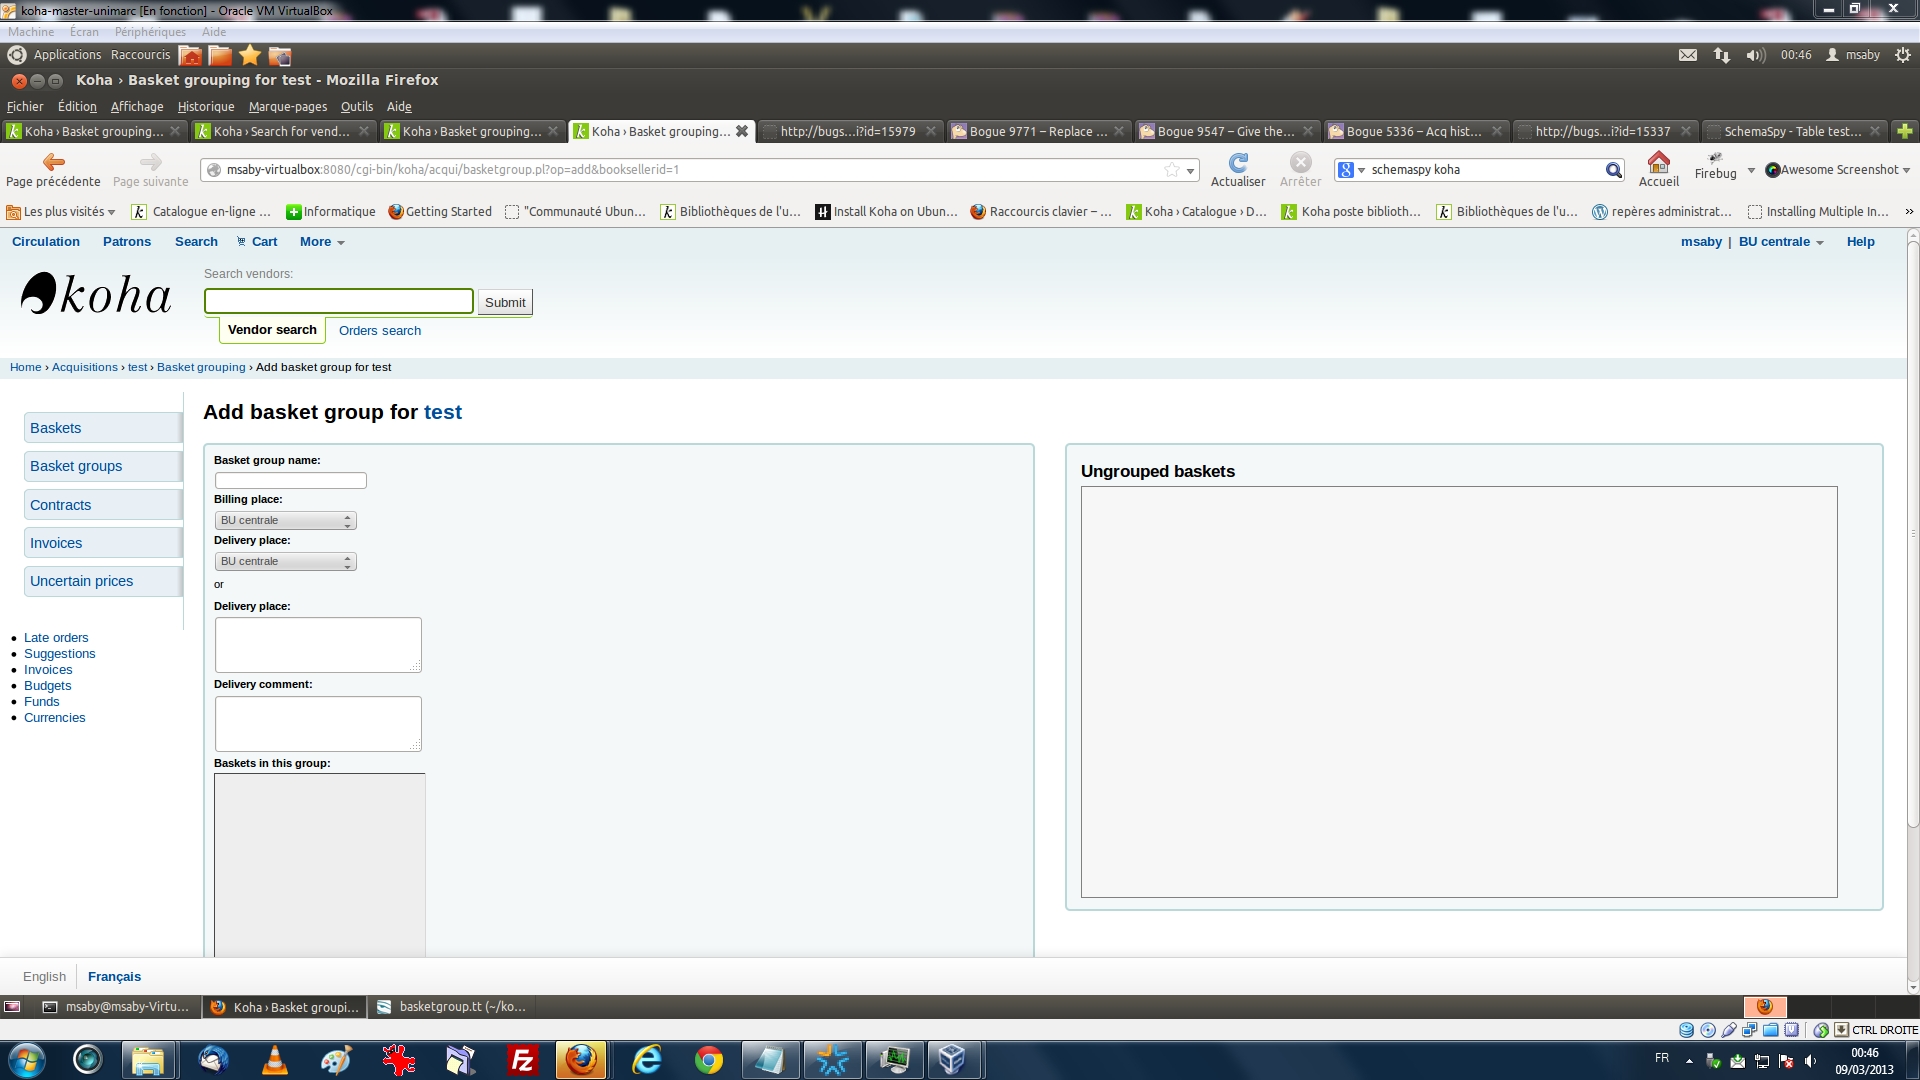Click the Basket group name field
This screenshot has width=1920, height=1080.
tap(290, 481)
